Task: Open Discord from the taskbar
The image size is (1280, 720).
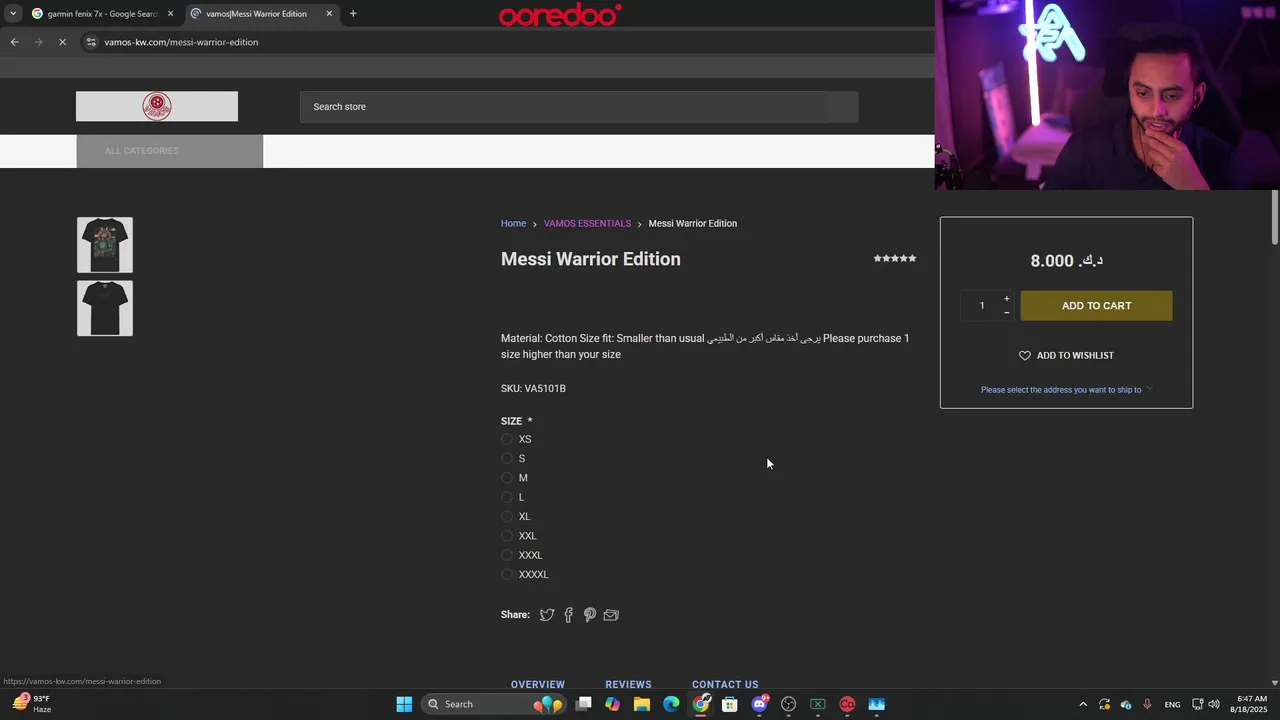Action: [x=760, y=704]
